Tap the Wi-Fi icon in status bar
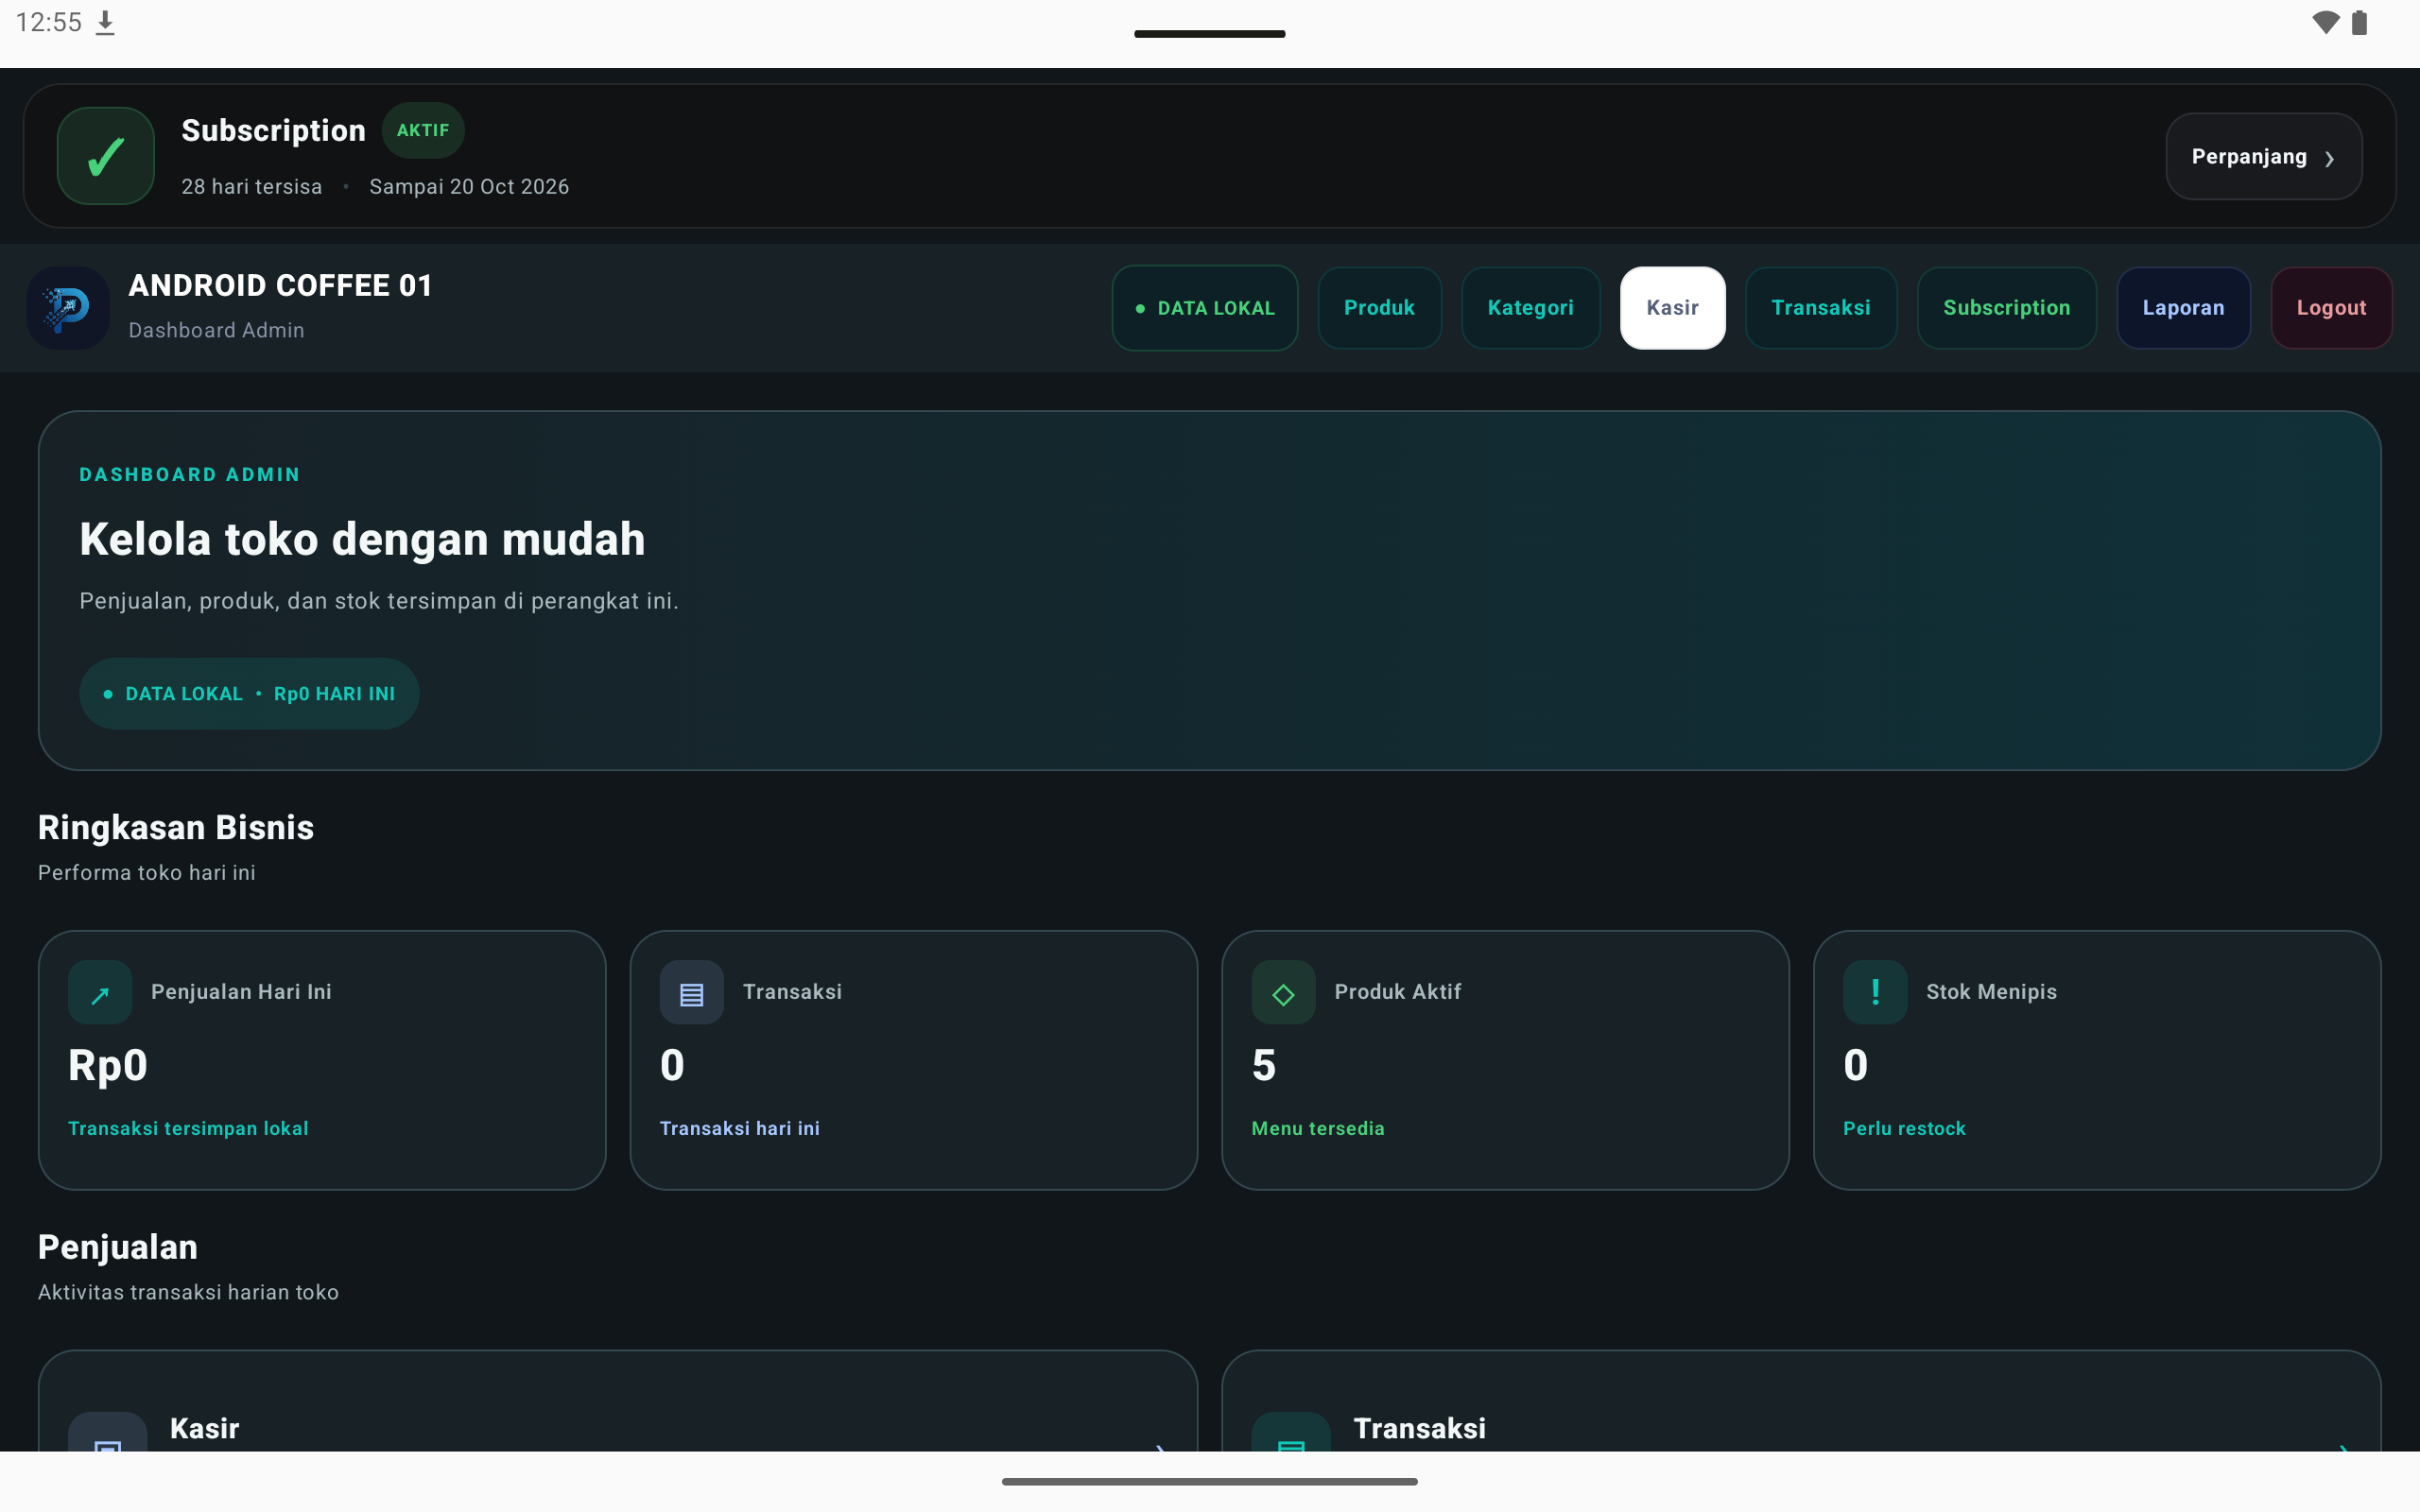 2326,22
